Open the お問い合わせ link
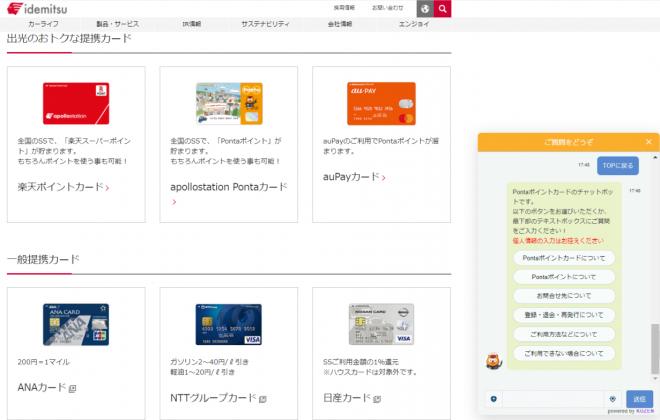 [x=388, y=8]
